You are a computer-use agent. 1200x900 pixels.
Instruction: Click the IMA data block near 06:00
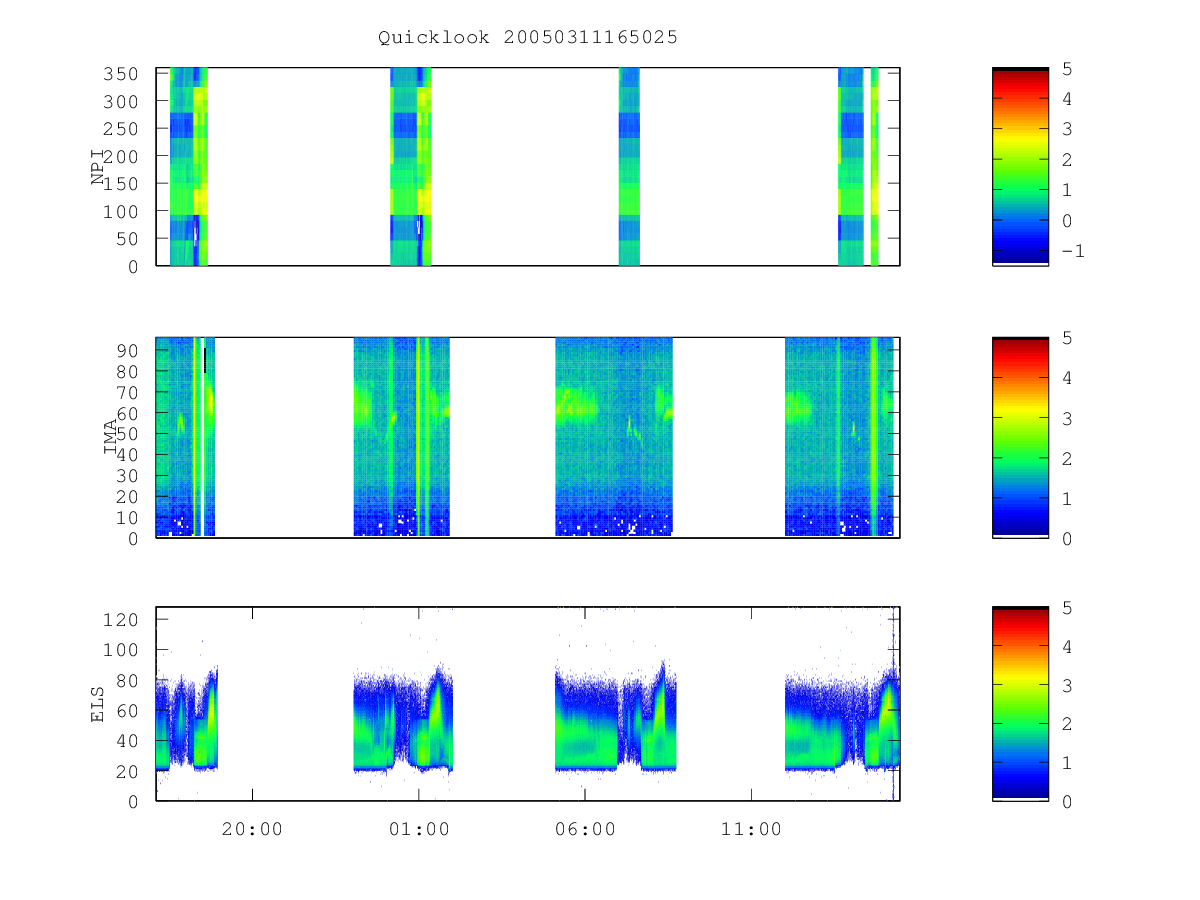pos(614,437)
